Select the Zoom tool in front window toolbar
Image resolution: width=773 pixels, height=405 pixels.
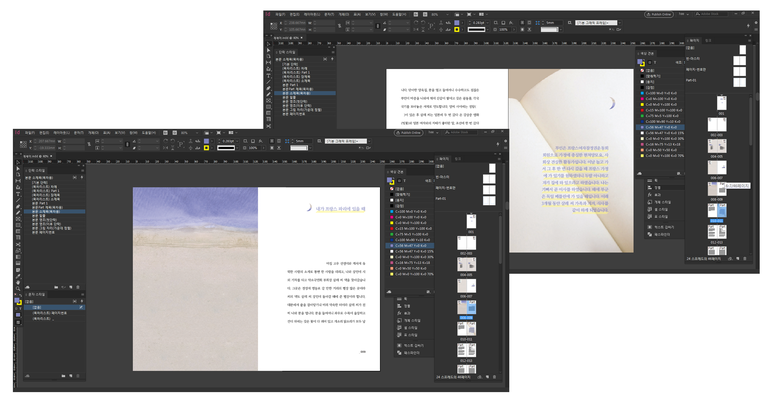point(18,290)
